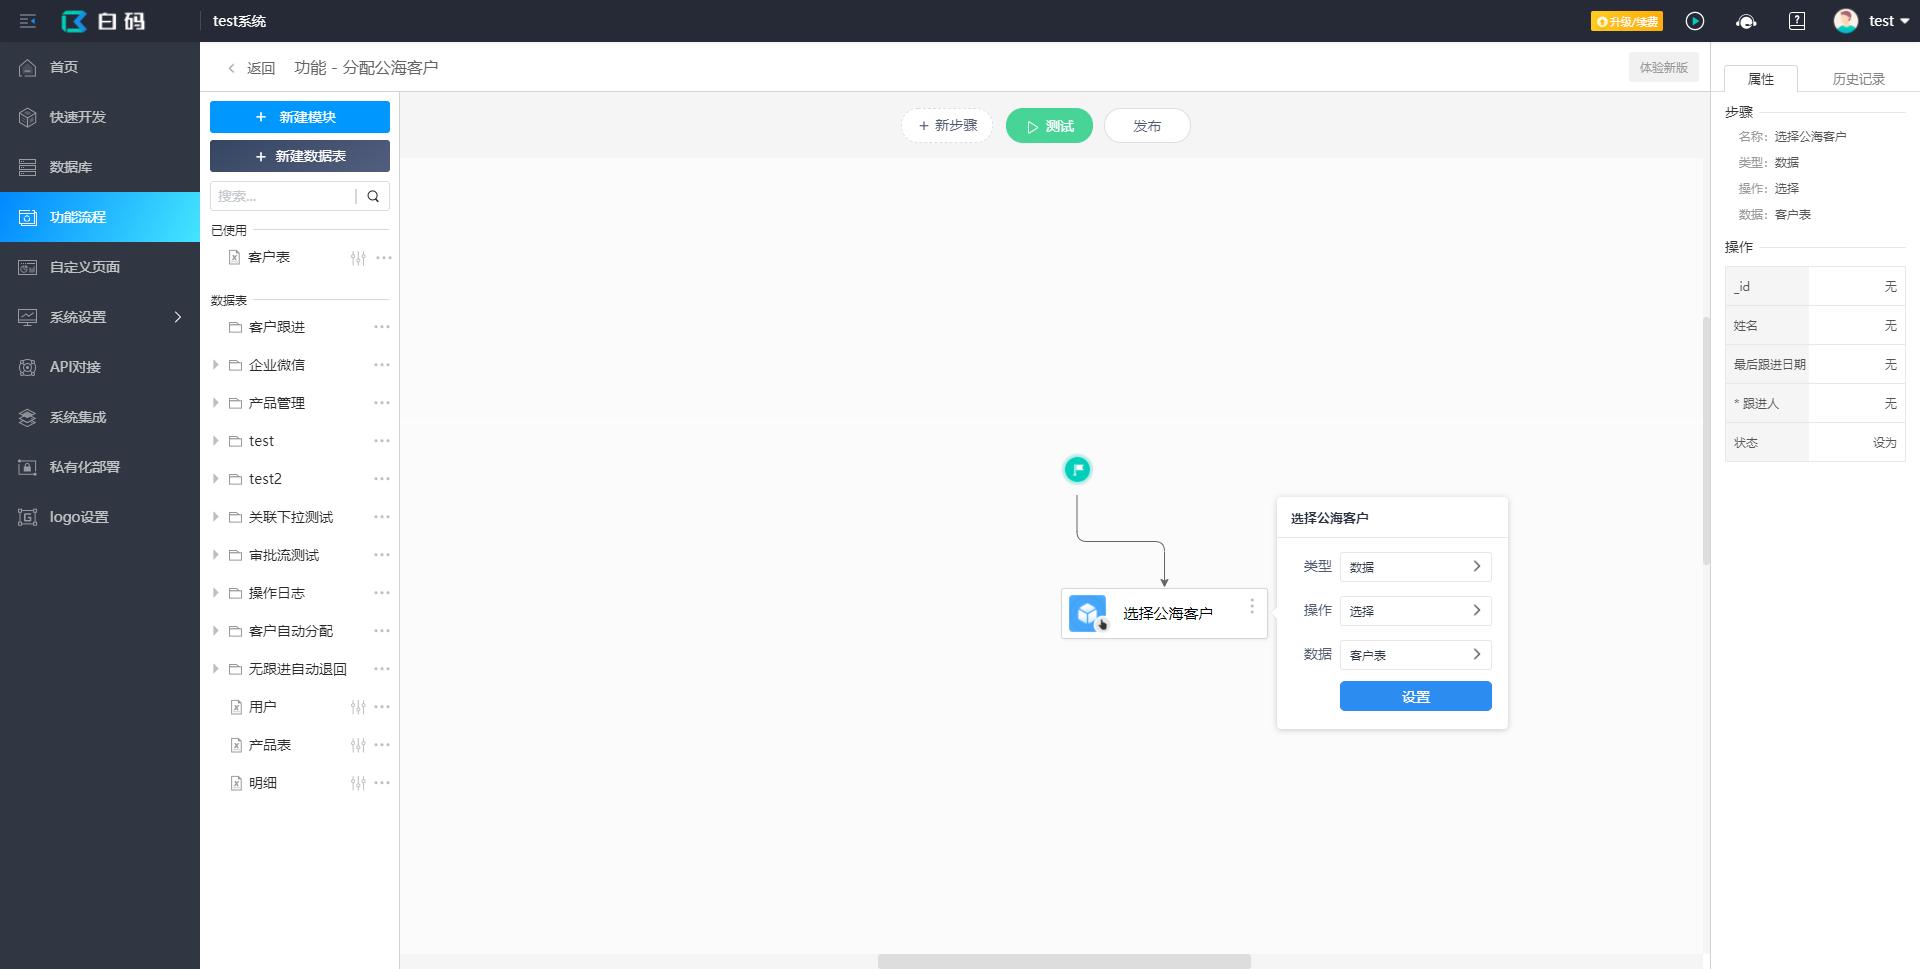Viewport: 1920px width, 969px height.
Task: Select the 产品表 table
Action: click(x=270, y=745)
